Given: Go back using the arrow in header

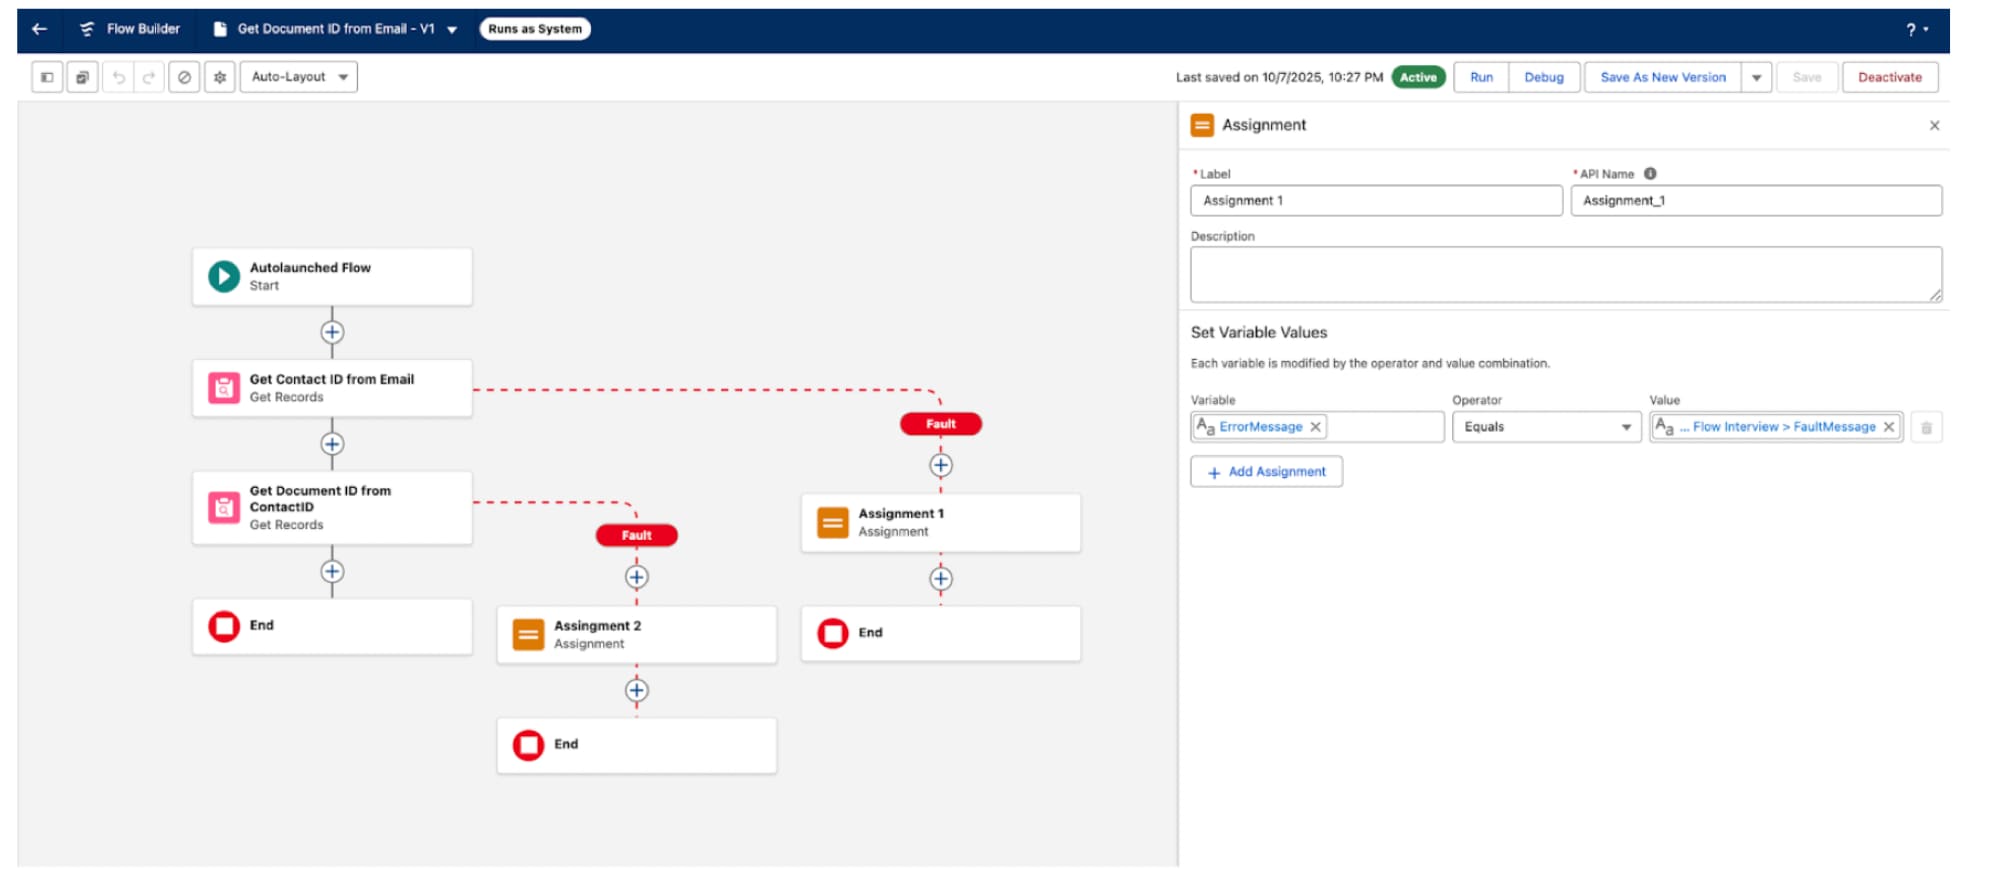Looking at the screenshot, I should [40, 29].
